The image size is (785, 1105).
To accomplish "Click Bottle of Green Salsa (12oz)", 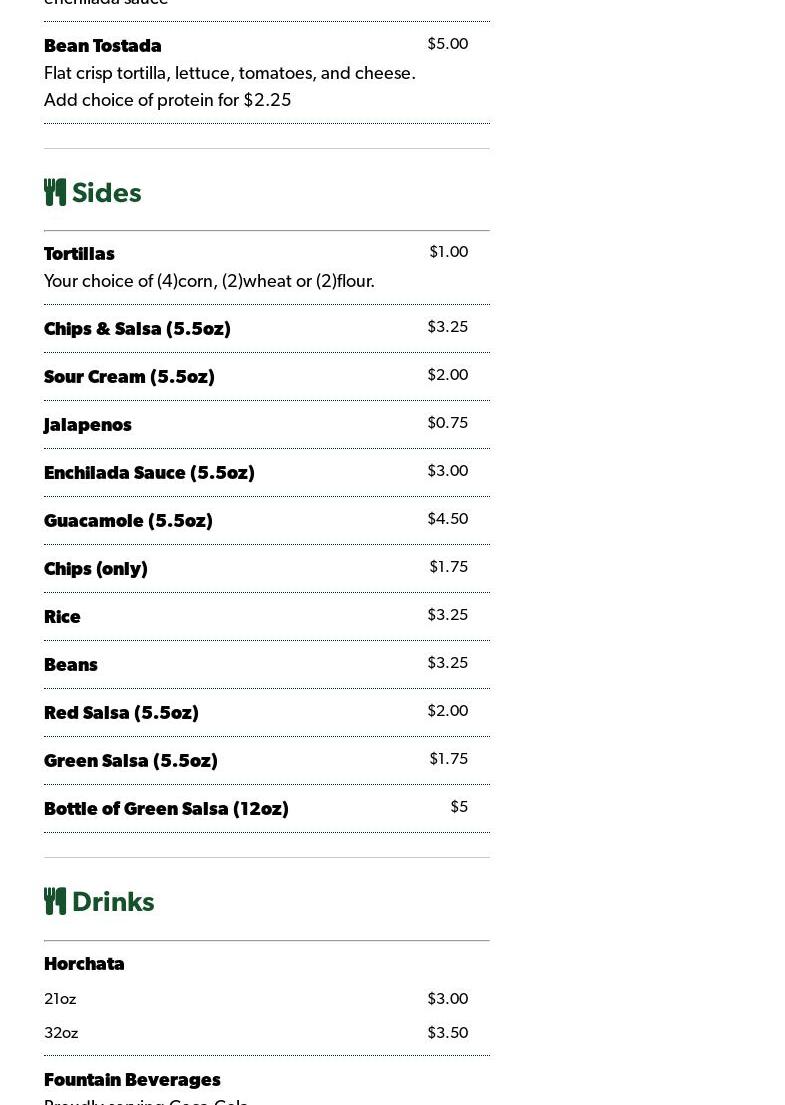I will point(166,809).
